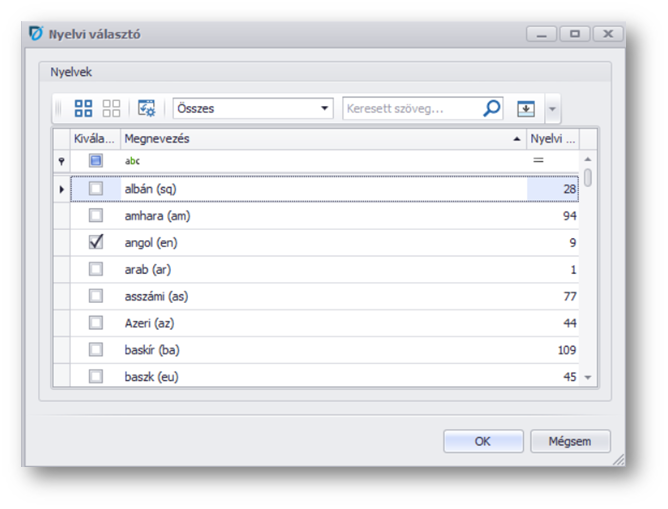Check the albán (sq) checkbox

click(96, 188)
